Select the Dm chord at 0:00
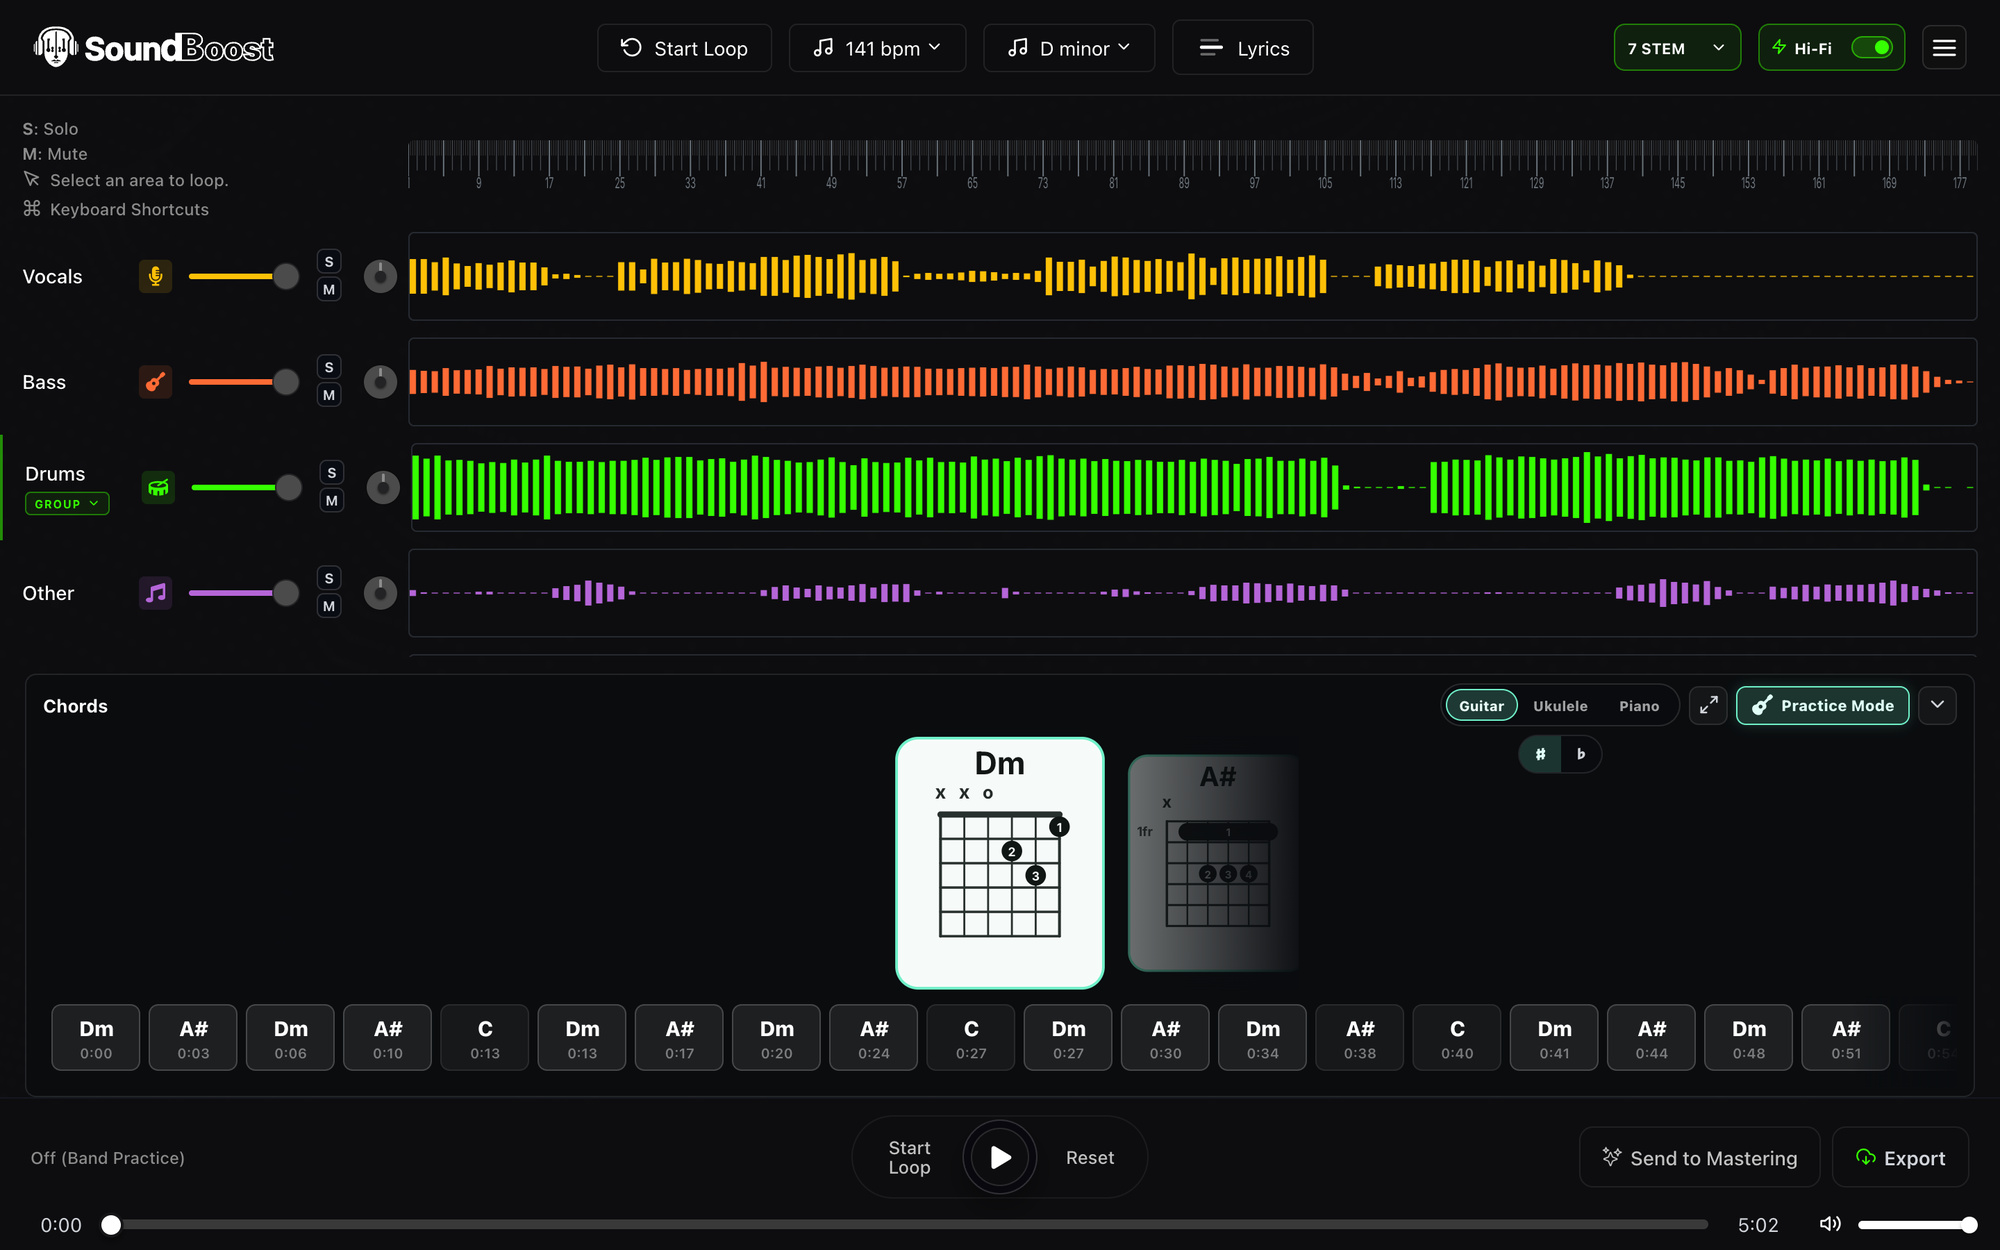Image resolution: width=2000 pixels, height=1250 pixels. pyautogui.click(x=96, y=1038)
